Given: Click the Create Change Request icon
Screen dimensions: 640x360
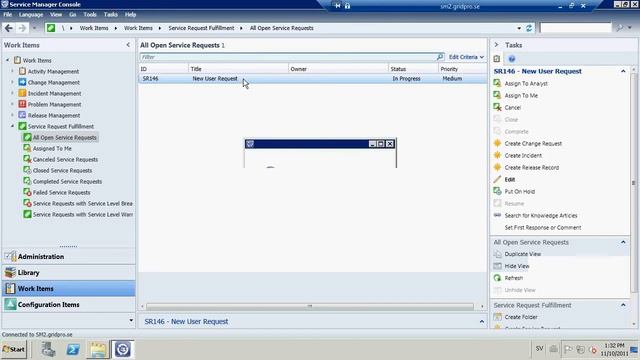Looking at the screenshot, I should click(497, 143).
